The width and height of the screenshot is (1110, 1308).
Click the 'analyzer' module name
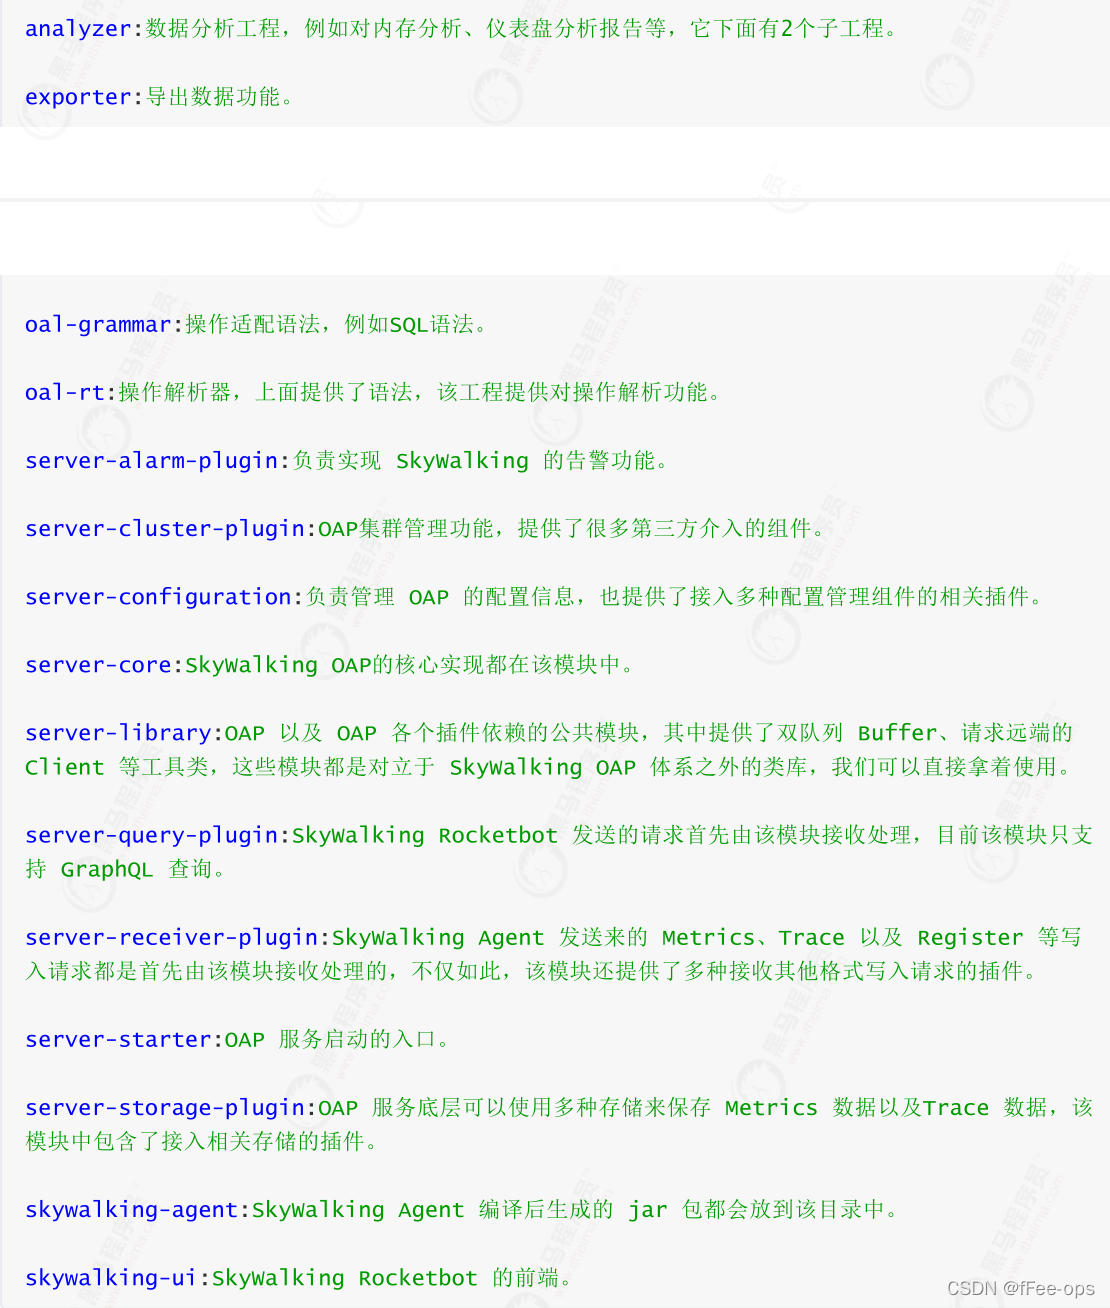[x=78, y=29]
